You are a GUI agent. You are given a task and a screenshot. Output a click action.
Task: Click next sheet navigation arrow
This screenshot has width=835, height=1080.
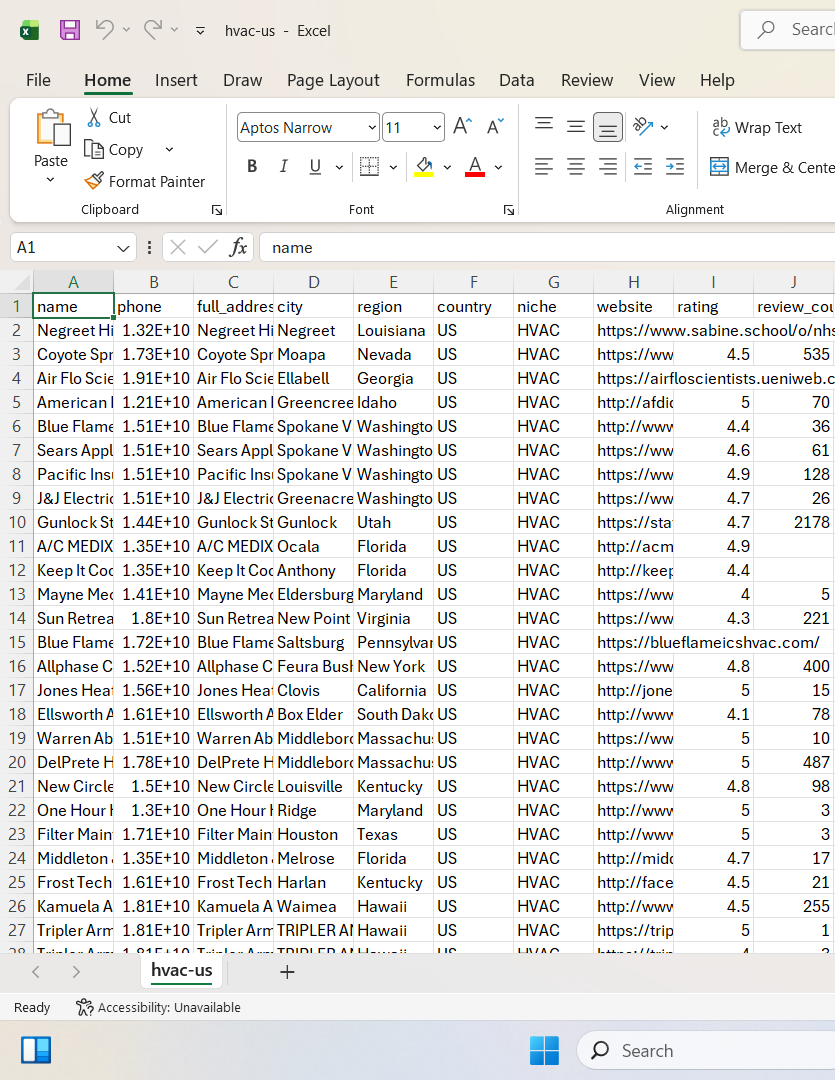[x=76, y=972]
